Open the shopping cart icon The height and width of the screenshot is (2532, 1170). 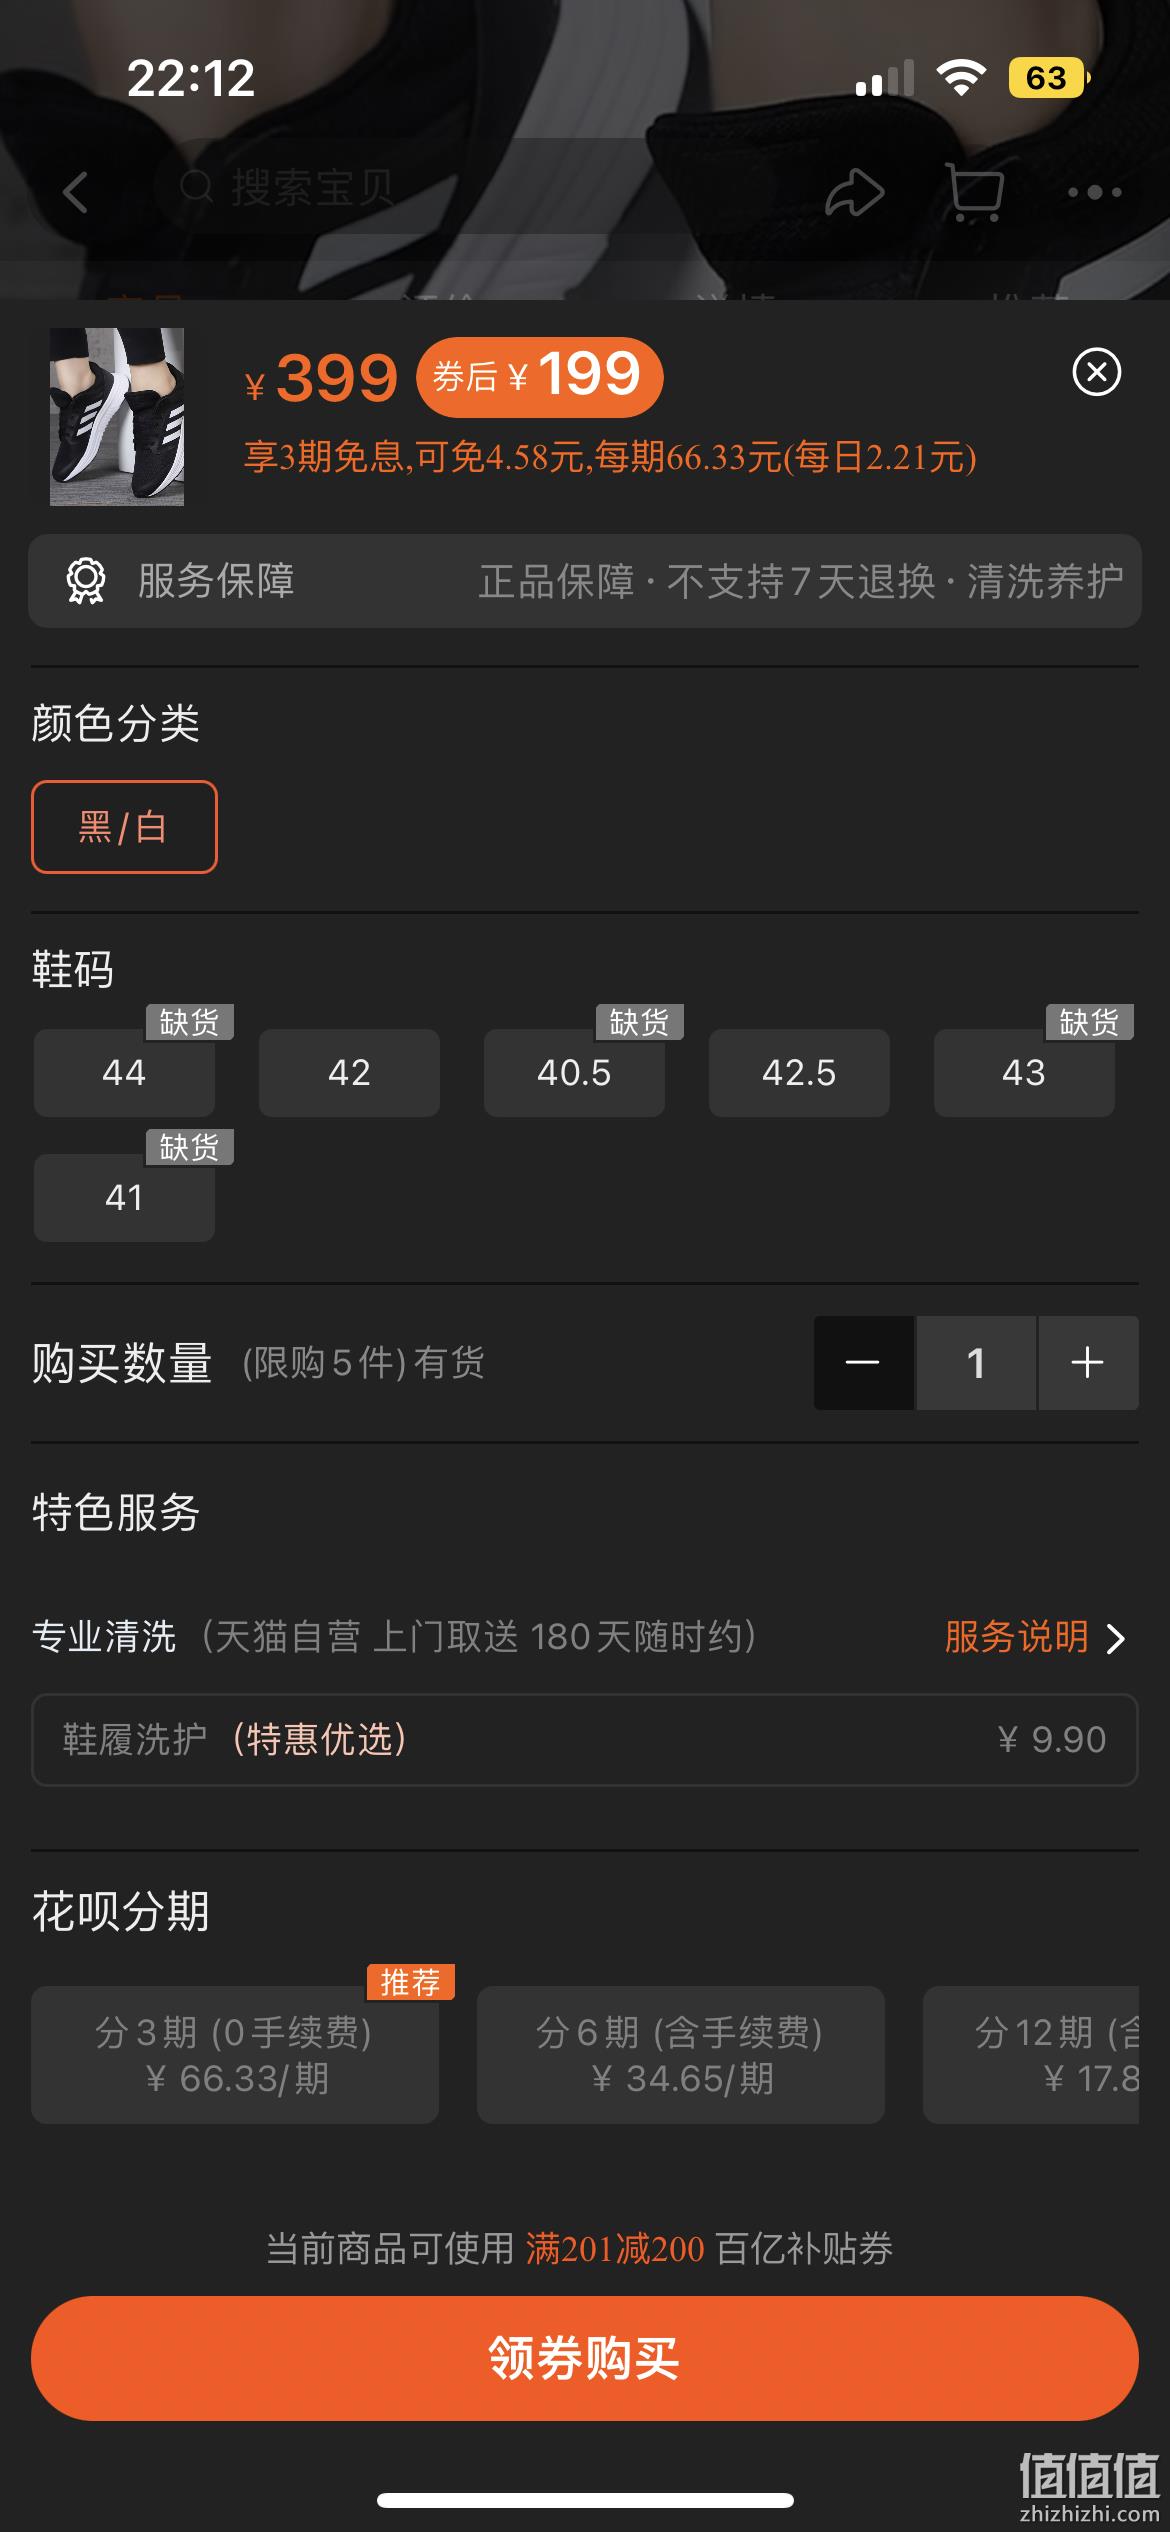point(974,192)
